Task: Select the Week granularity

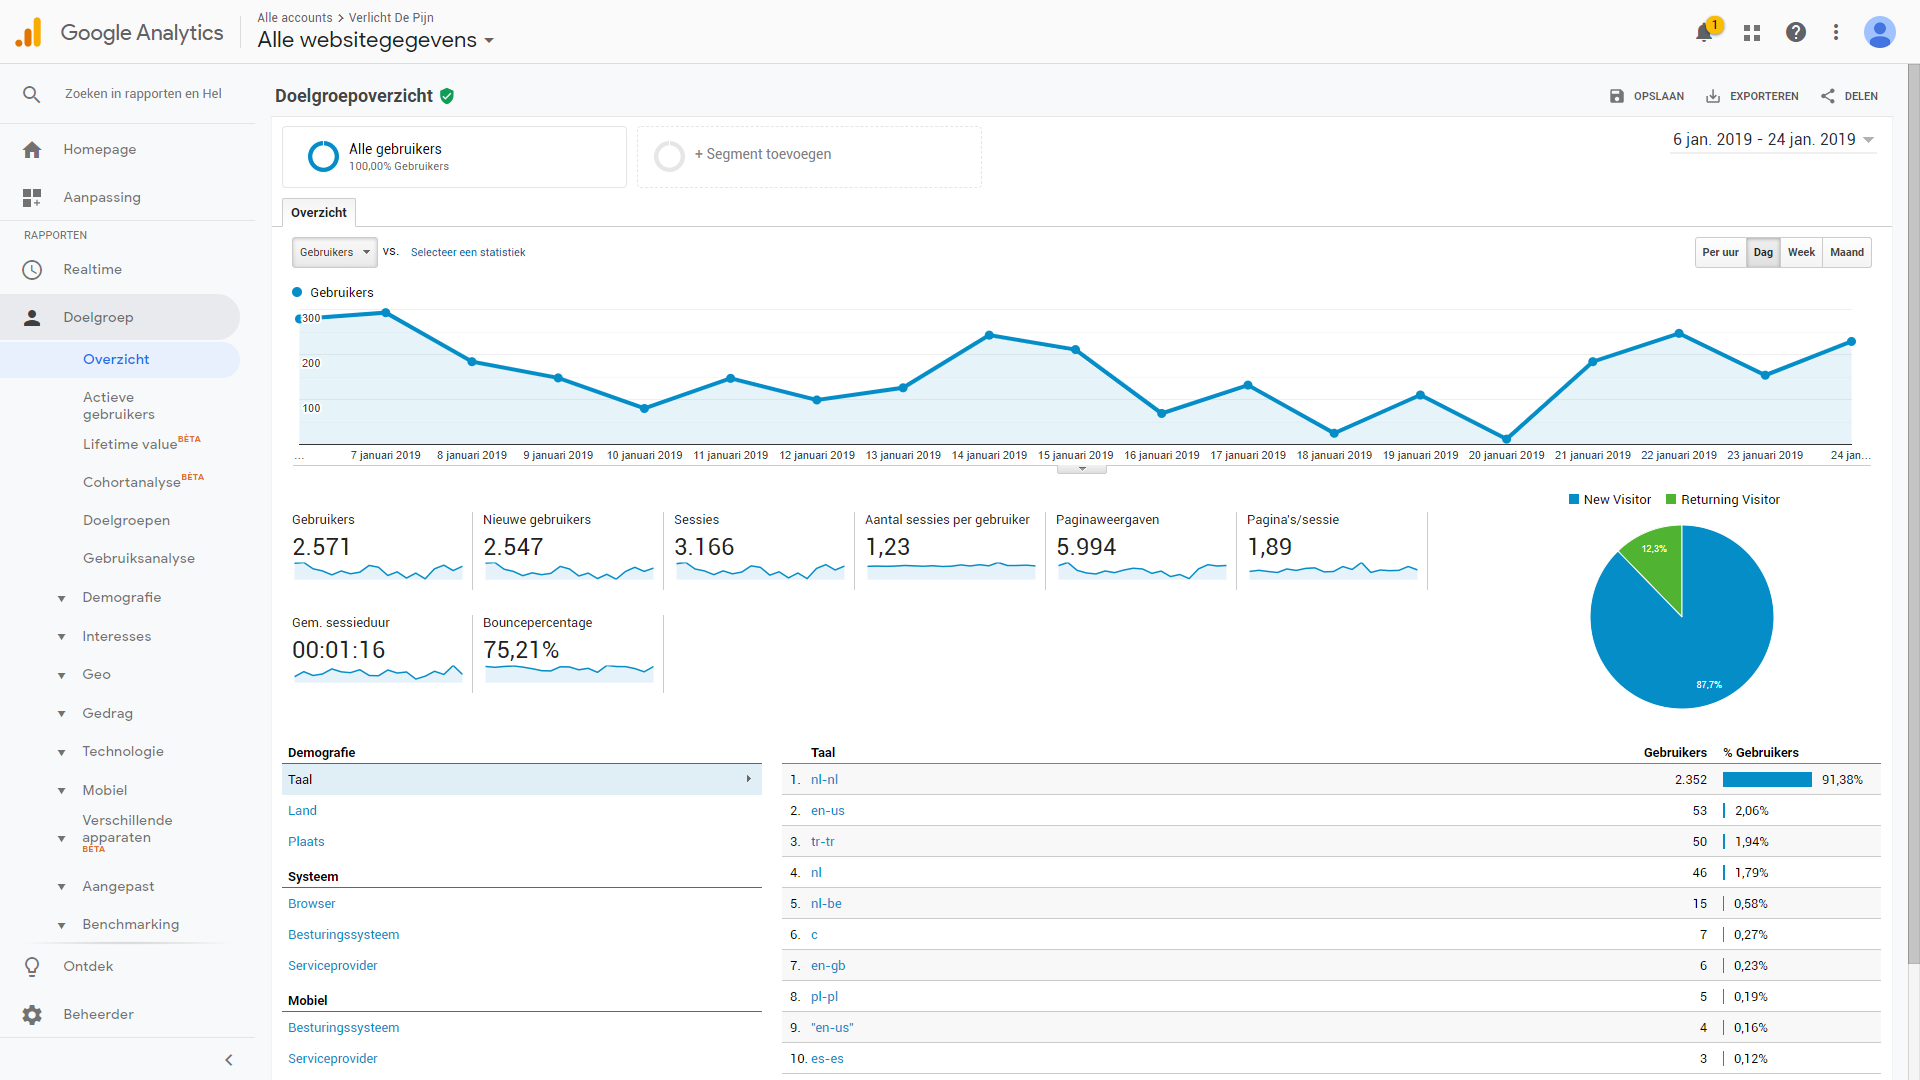Action: click(1801, 253)
